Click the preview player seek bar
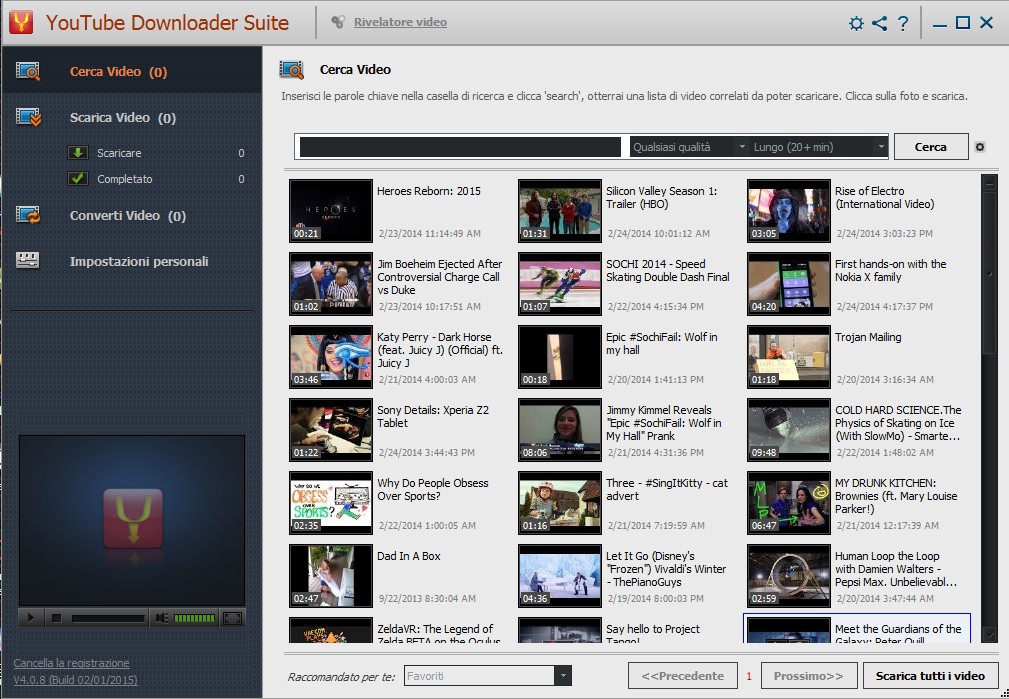1009x699 pixels. 108,618
